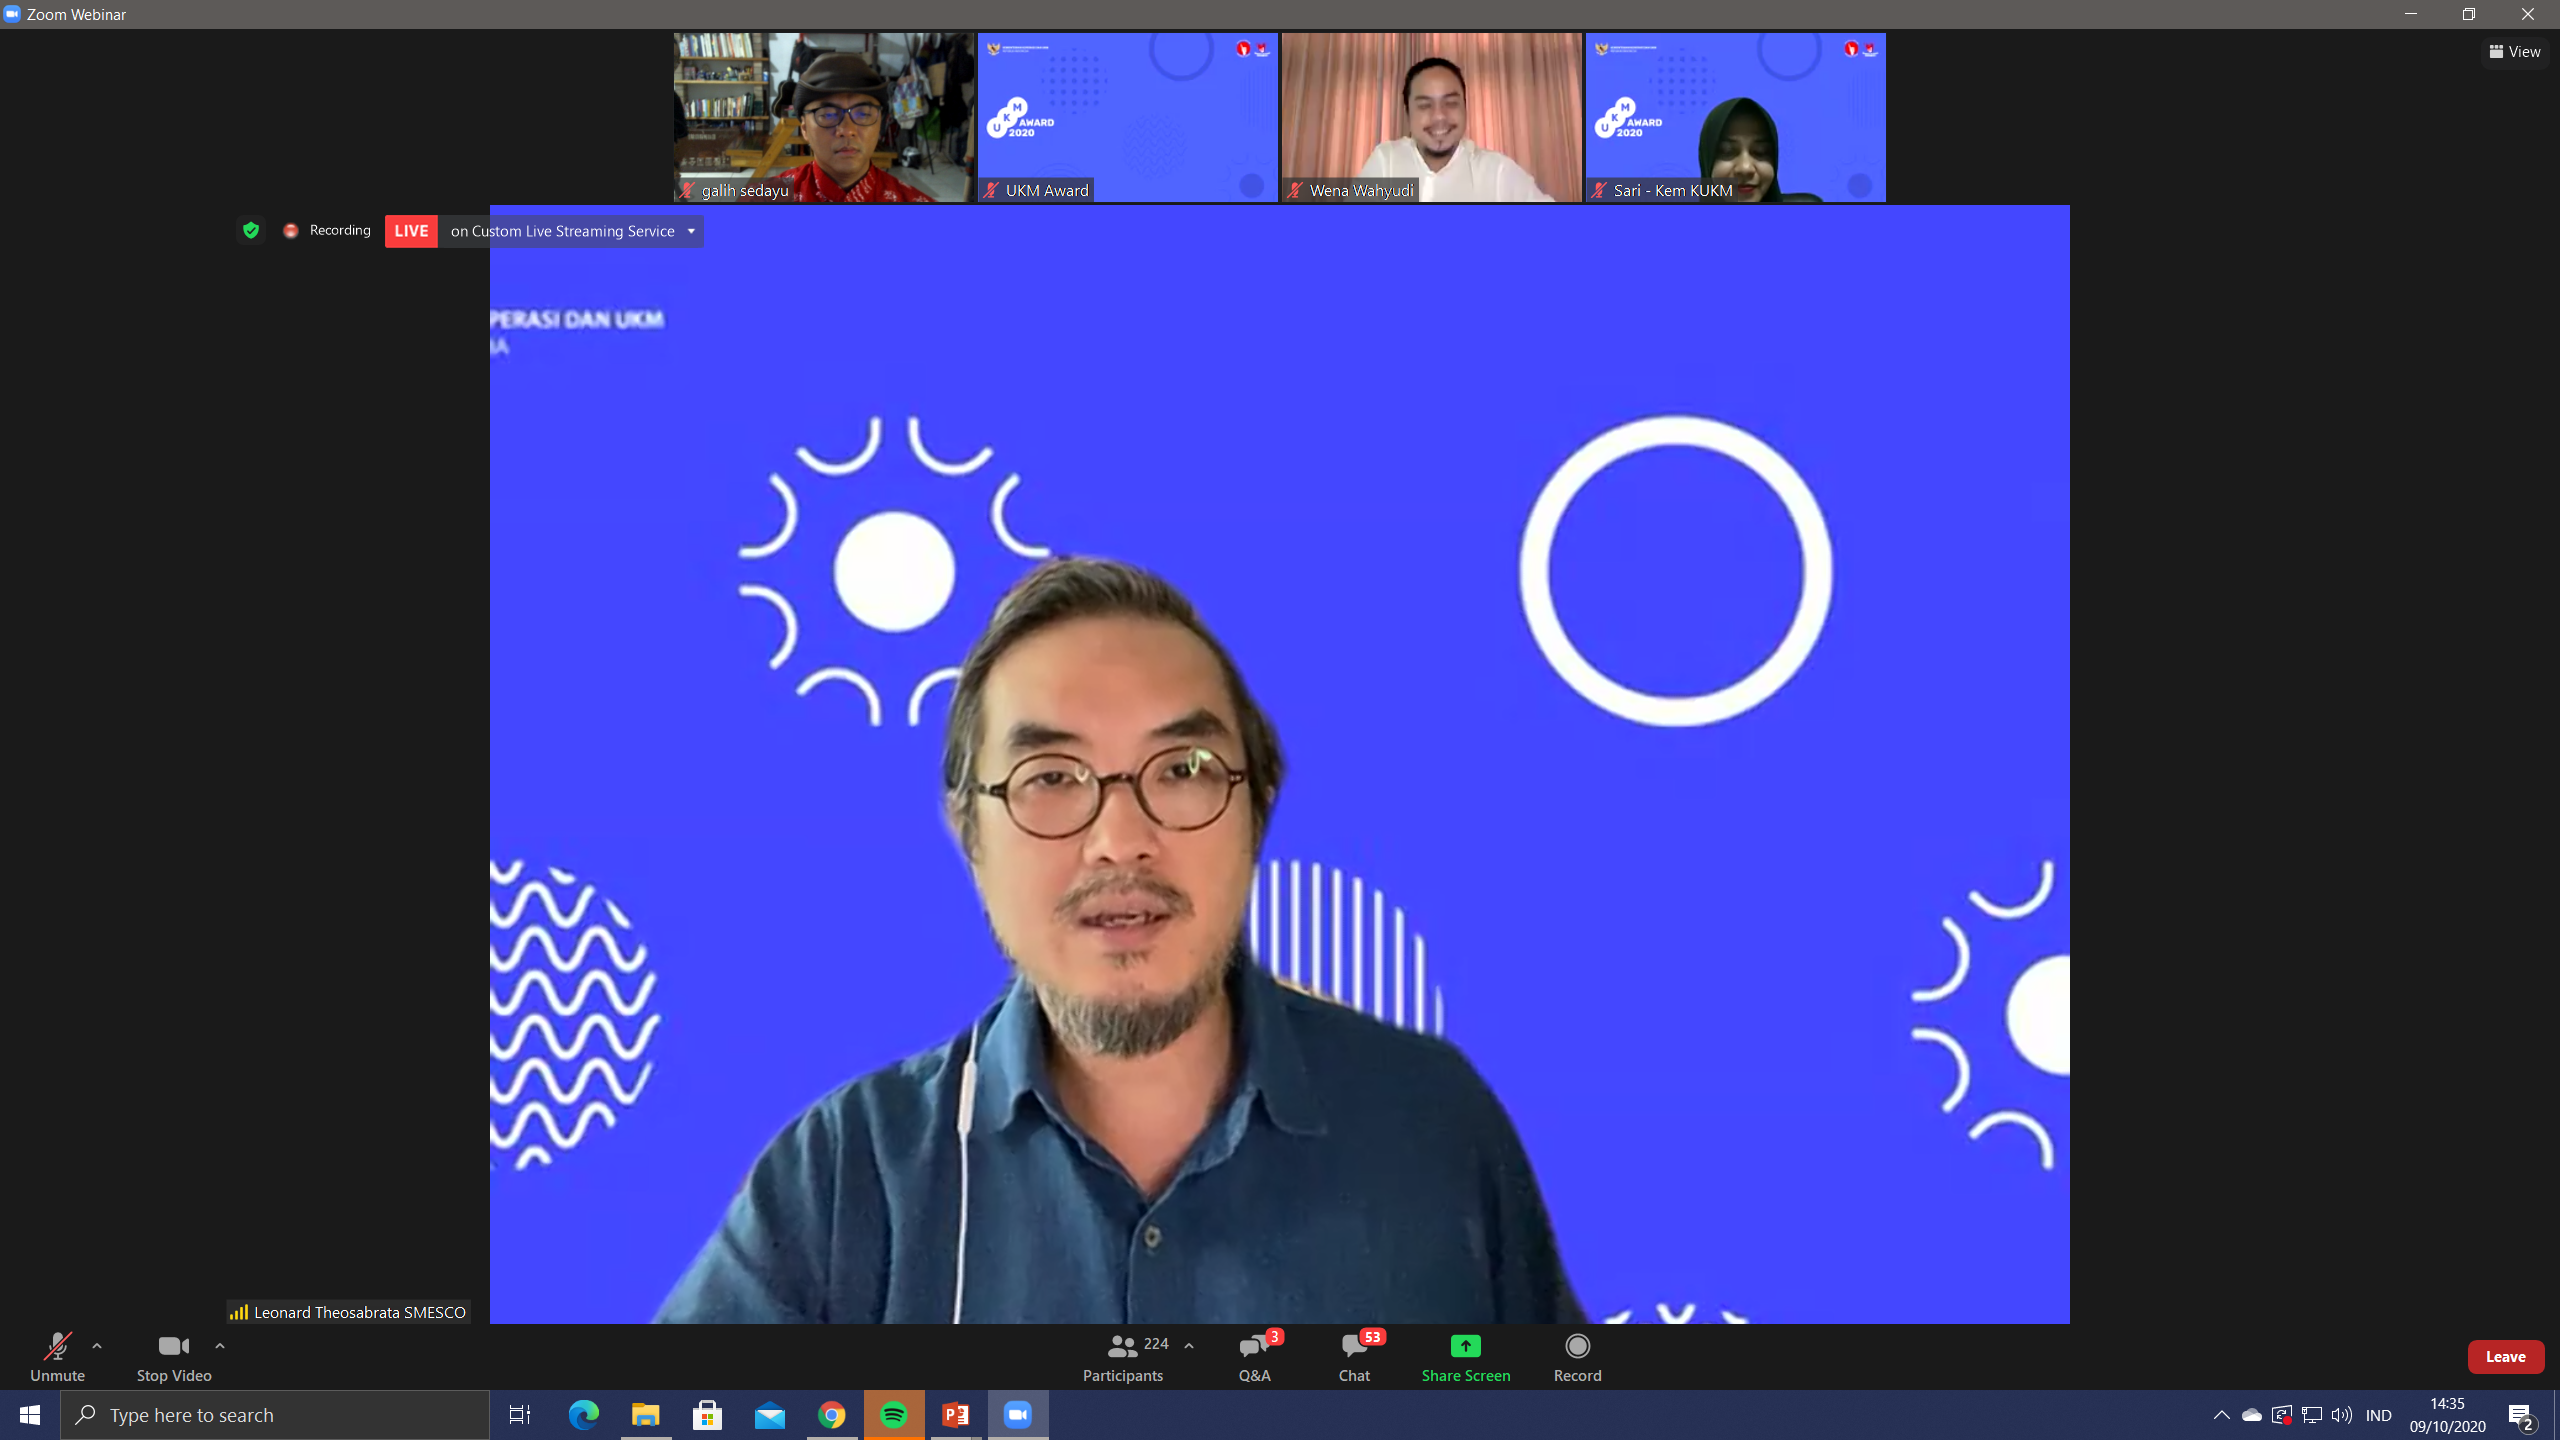This screenshot has width=2560, height=1440.
Task: Click Share Screen
Action: (x=1465, y=1356)
